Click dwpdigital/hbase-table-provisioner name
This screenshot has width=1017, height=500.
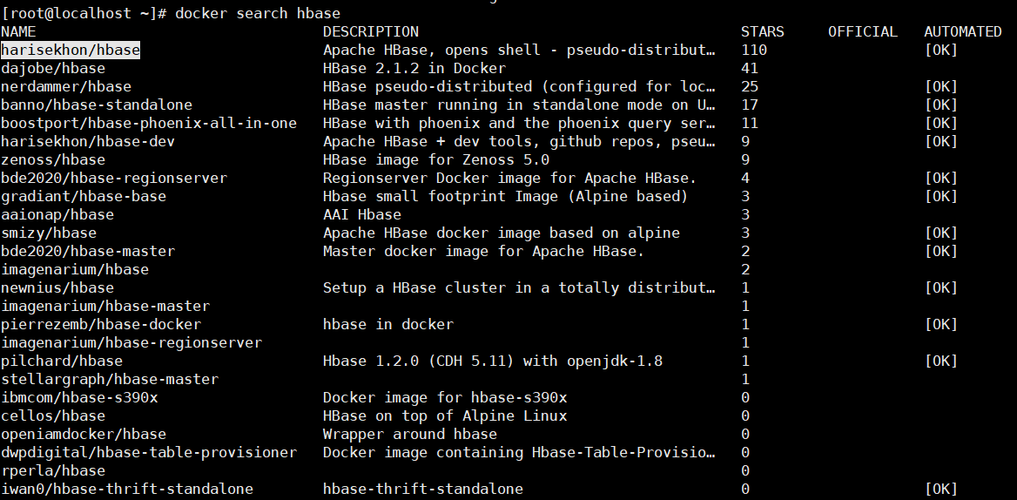pyautogui.click(x=149, y=452)
